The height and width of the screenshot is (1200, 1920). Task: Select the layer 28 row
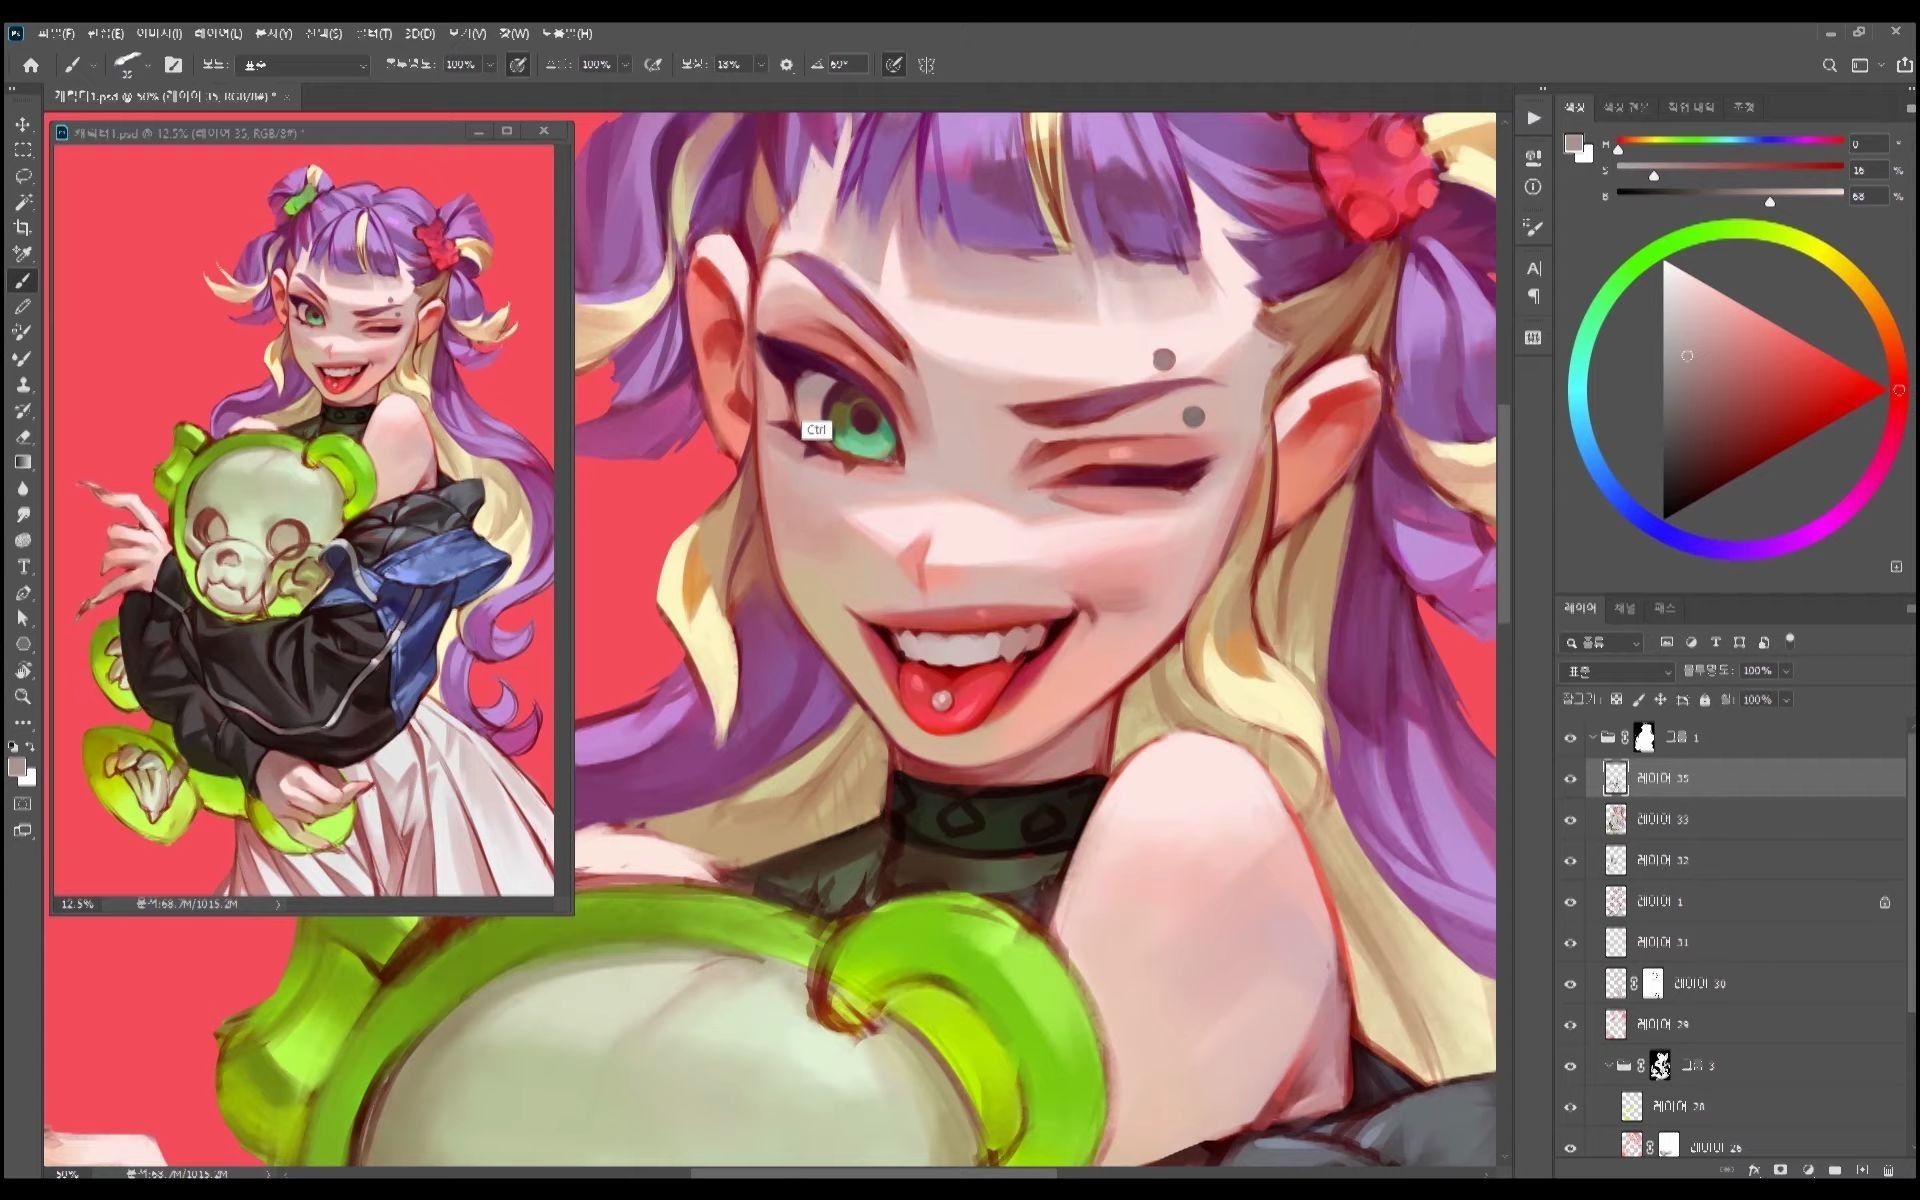point(1745,1106)
